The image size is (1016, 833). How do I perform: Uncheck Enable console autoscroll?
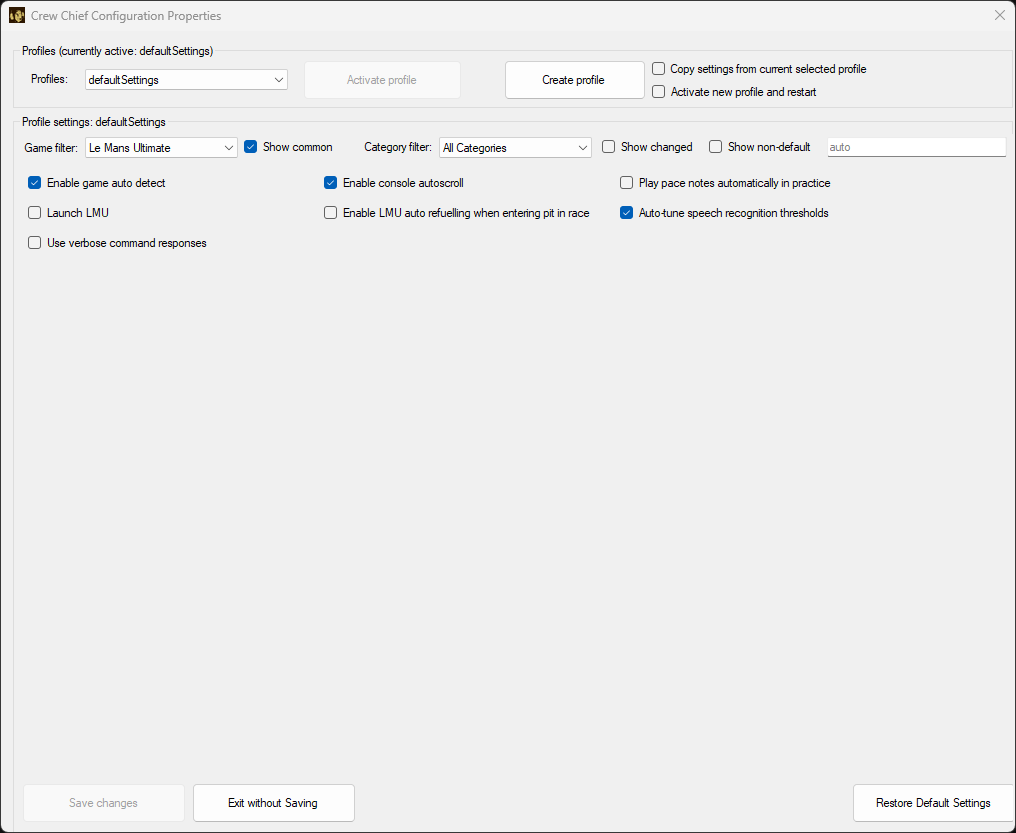pos(330,182)
